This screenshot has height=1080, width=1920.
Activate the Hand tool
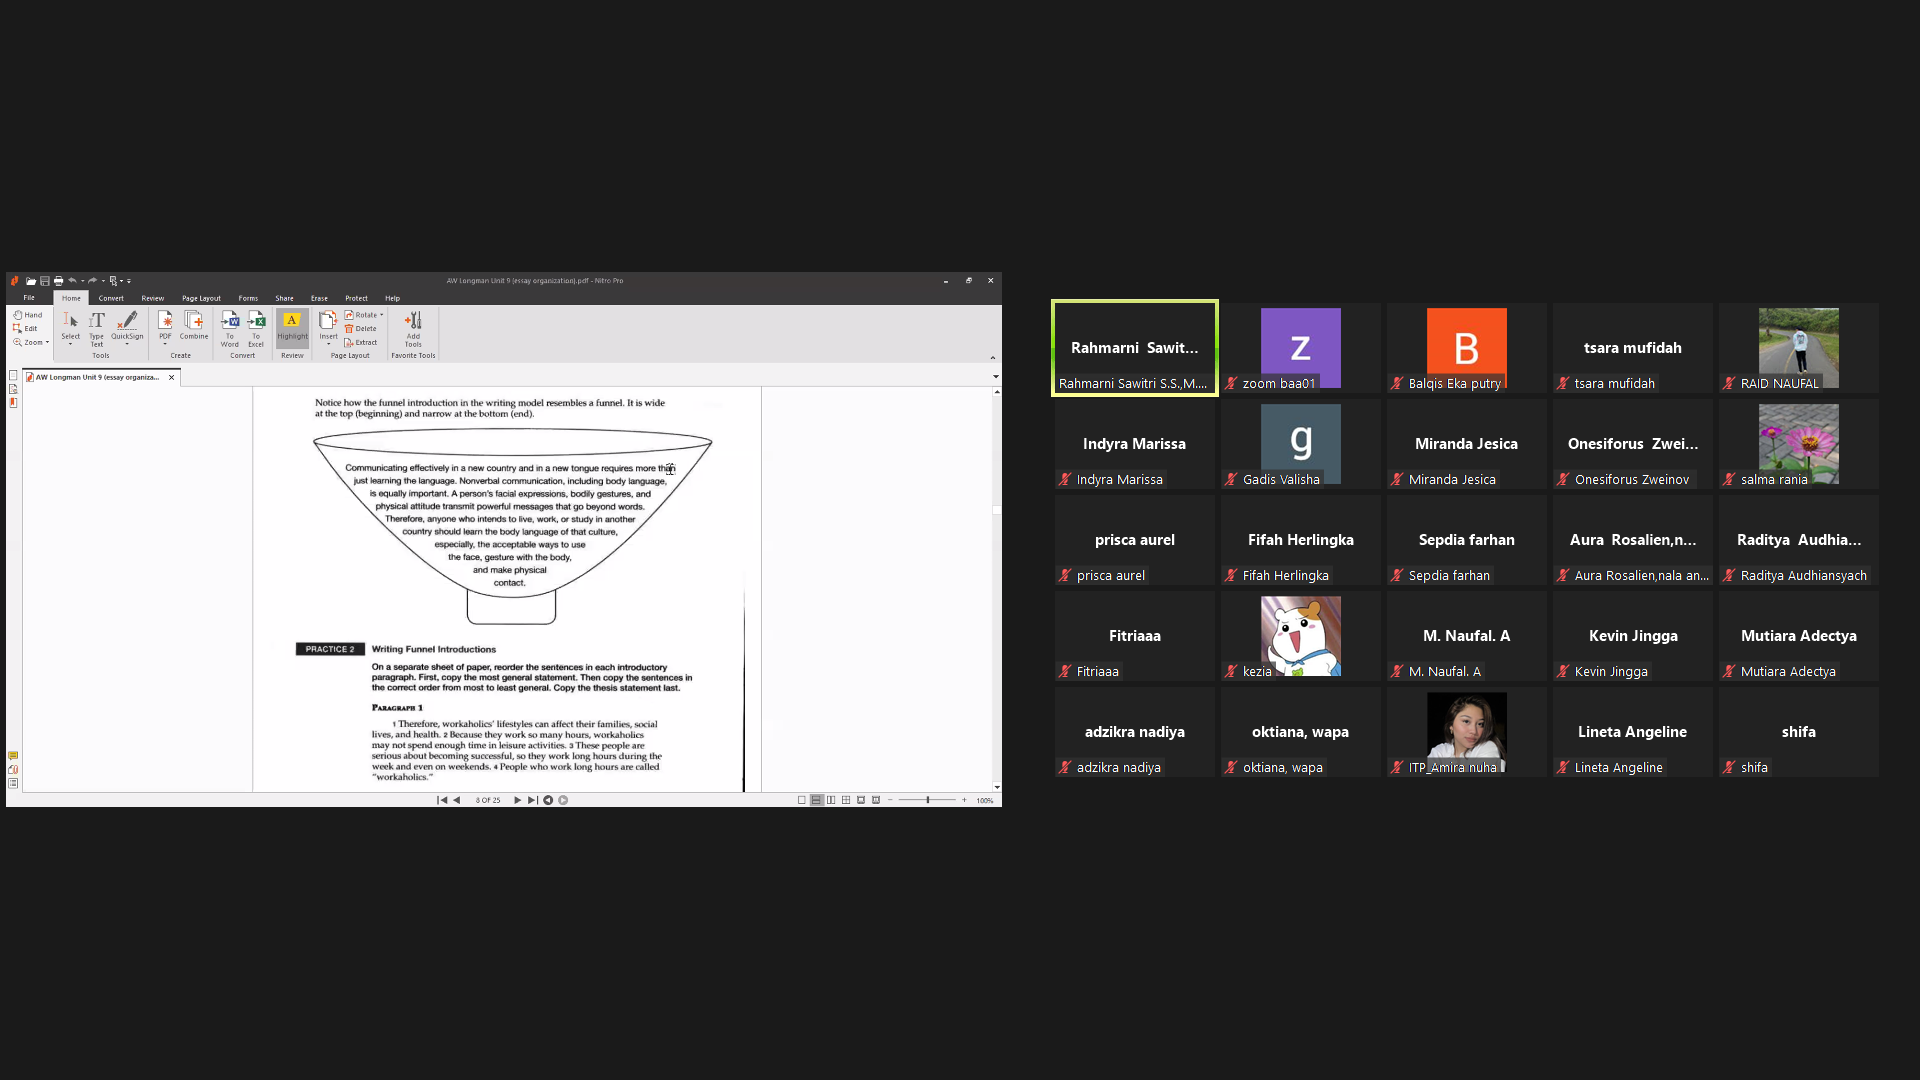point(28,315)
